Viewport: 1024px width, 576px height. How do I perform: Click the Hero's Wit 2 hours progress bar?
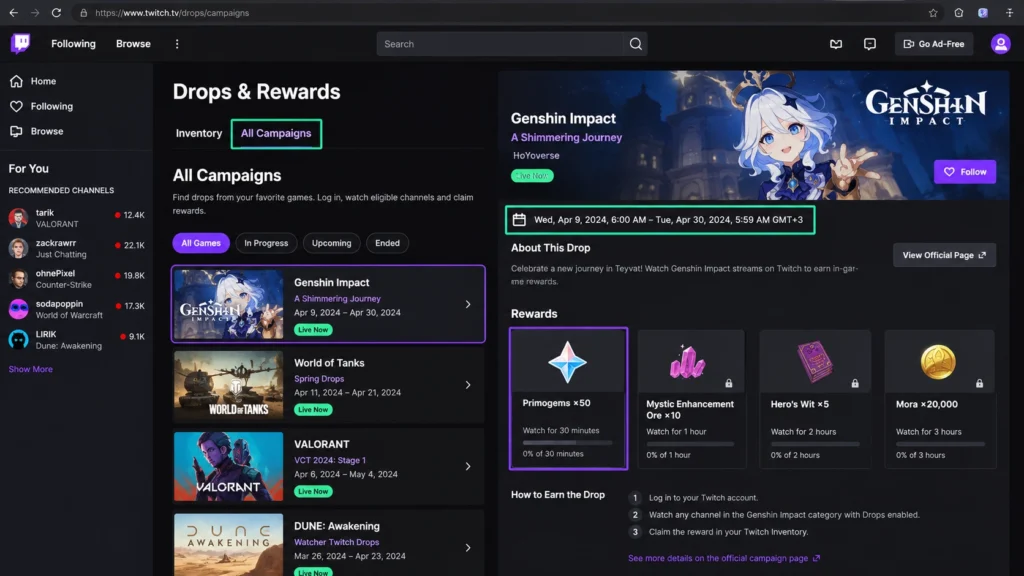[x=815, y=444]
